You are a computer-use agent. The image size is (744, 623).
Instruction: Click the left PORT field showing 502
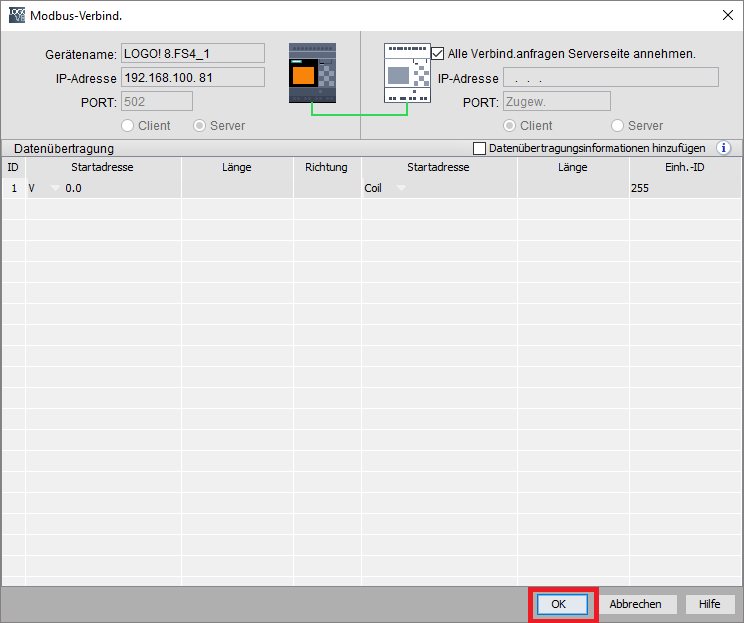[x=157, y=102]
